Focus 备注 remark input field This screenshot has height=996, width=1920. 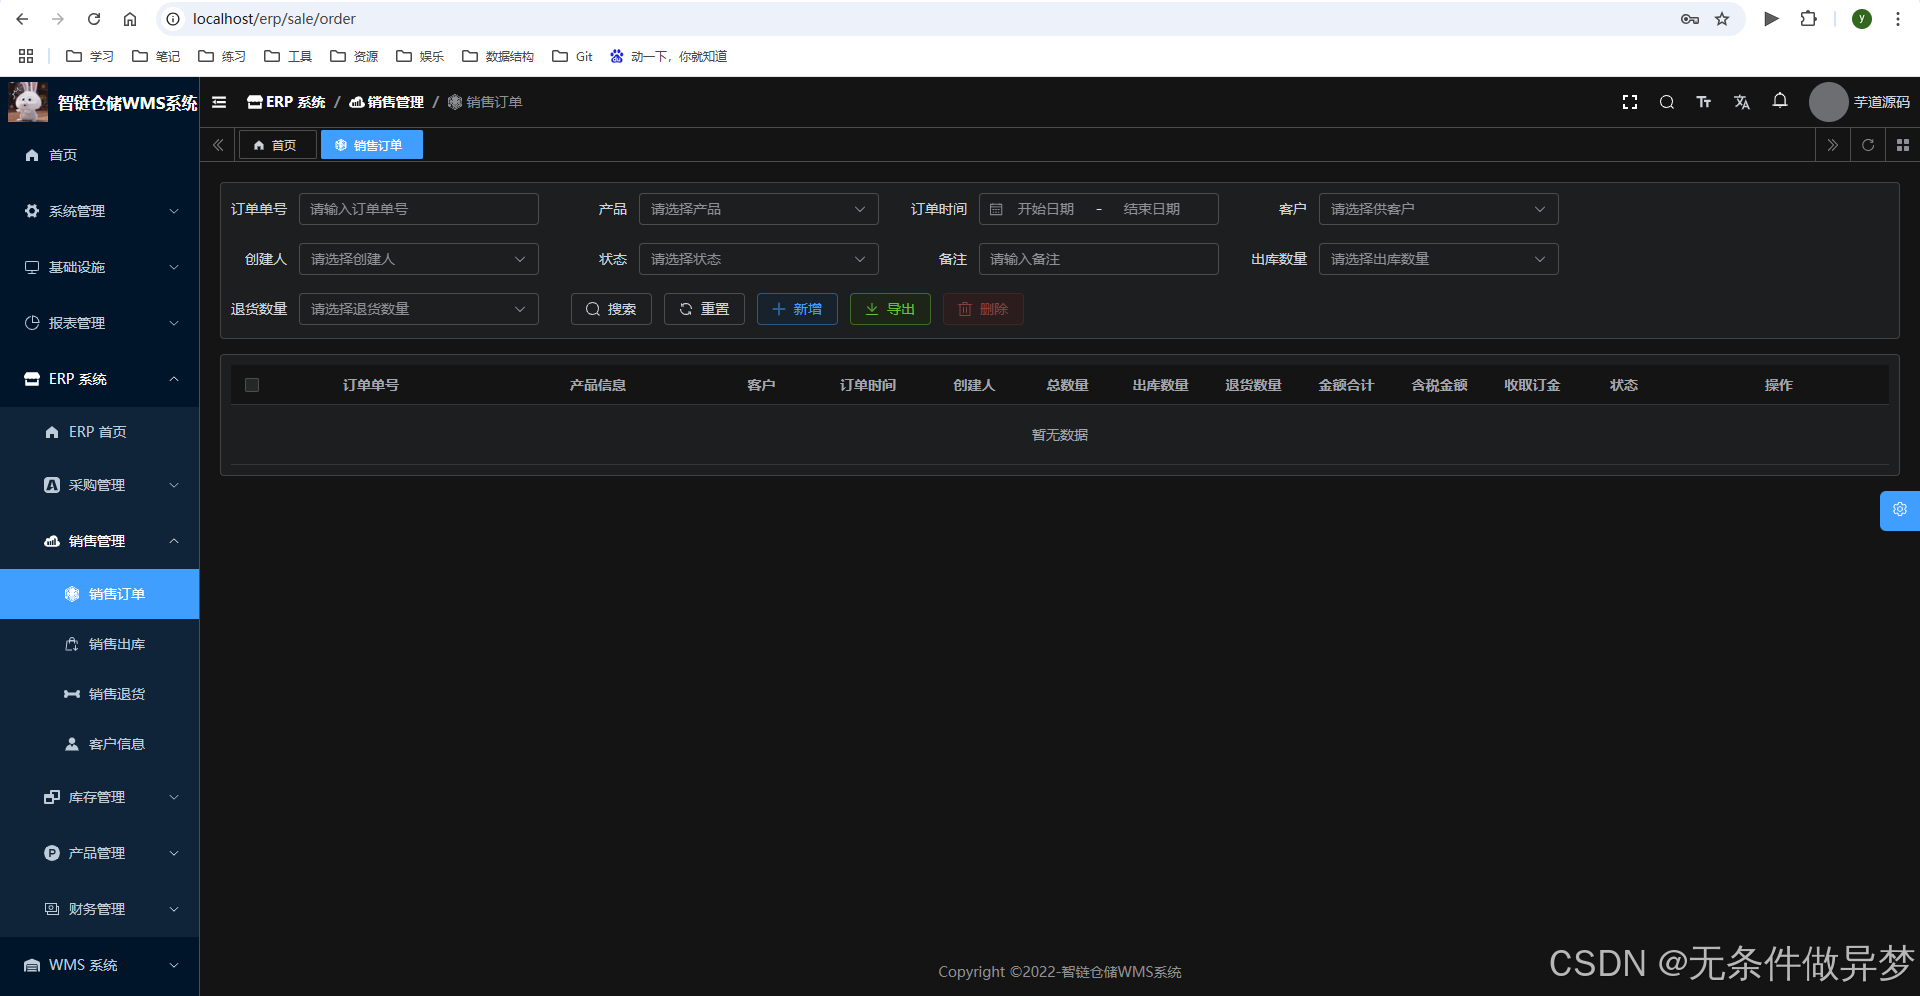[1099, 259]
